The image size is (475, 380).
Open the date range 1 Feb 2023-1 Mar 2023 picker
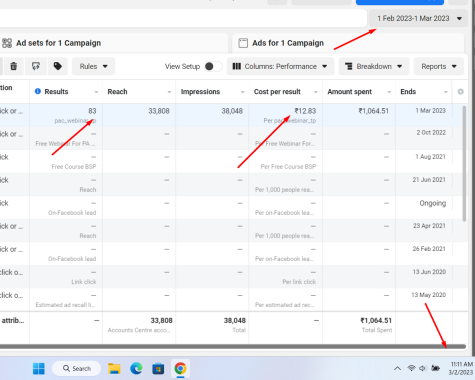pyautogui.click(x=419, y=18)
